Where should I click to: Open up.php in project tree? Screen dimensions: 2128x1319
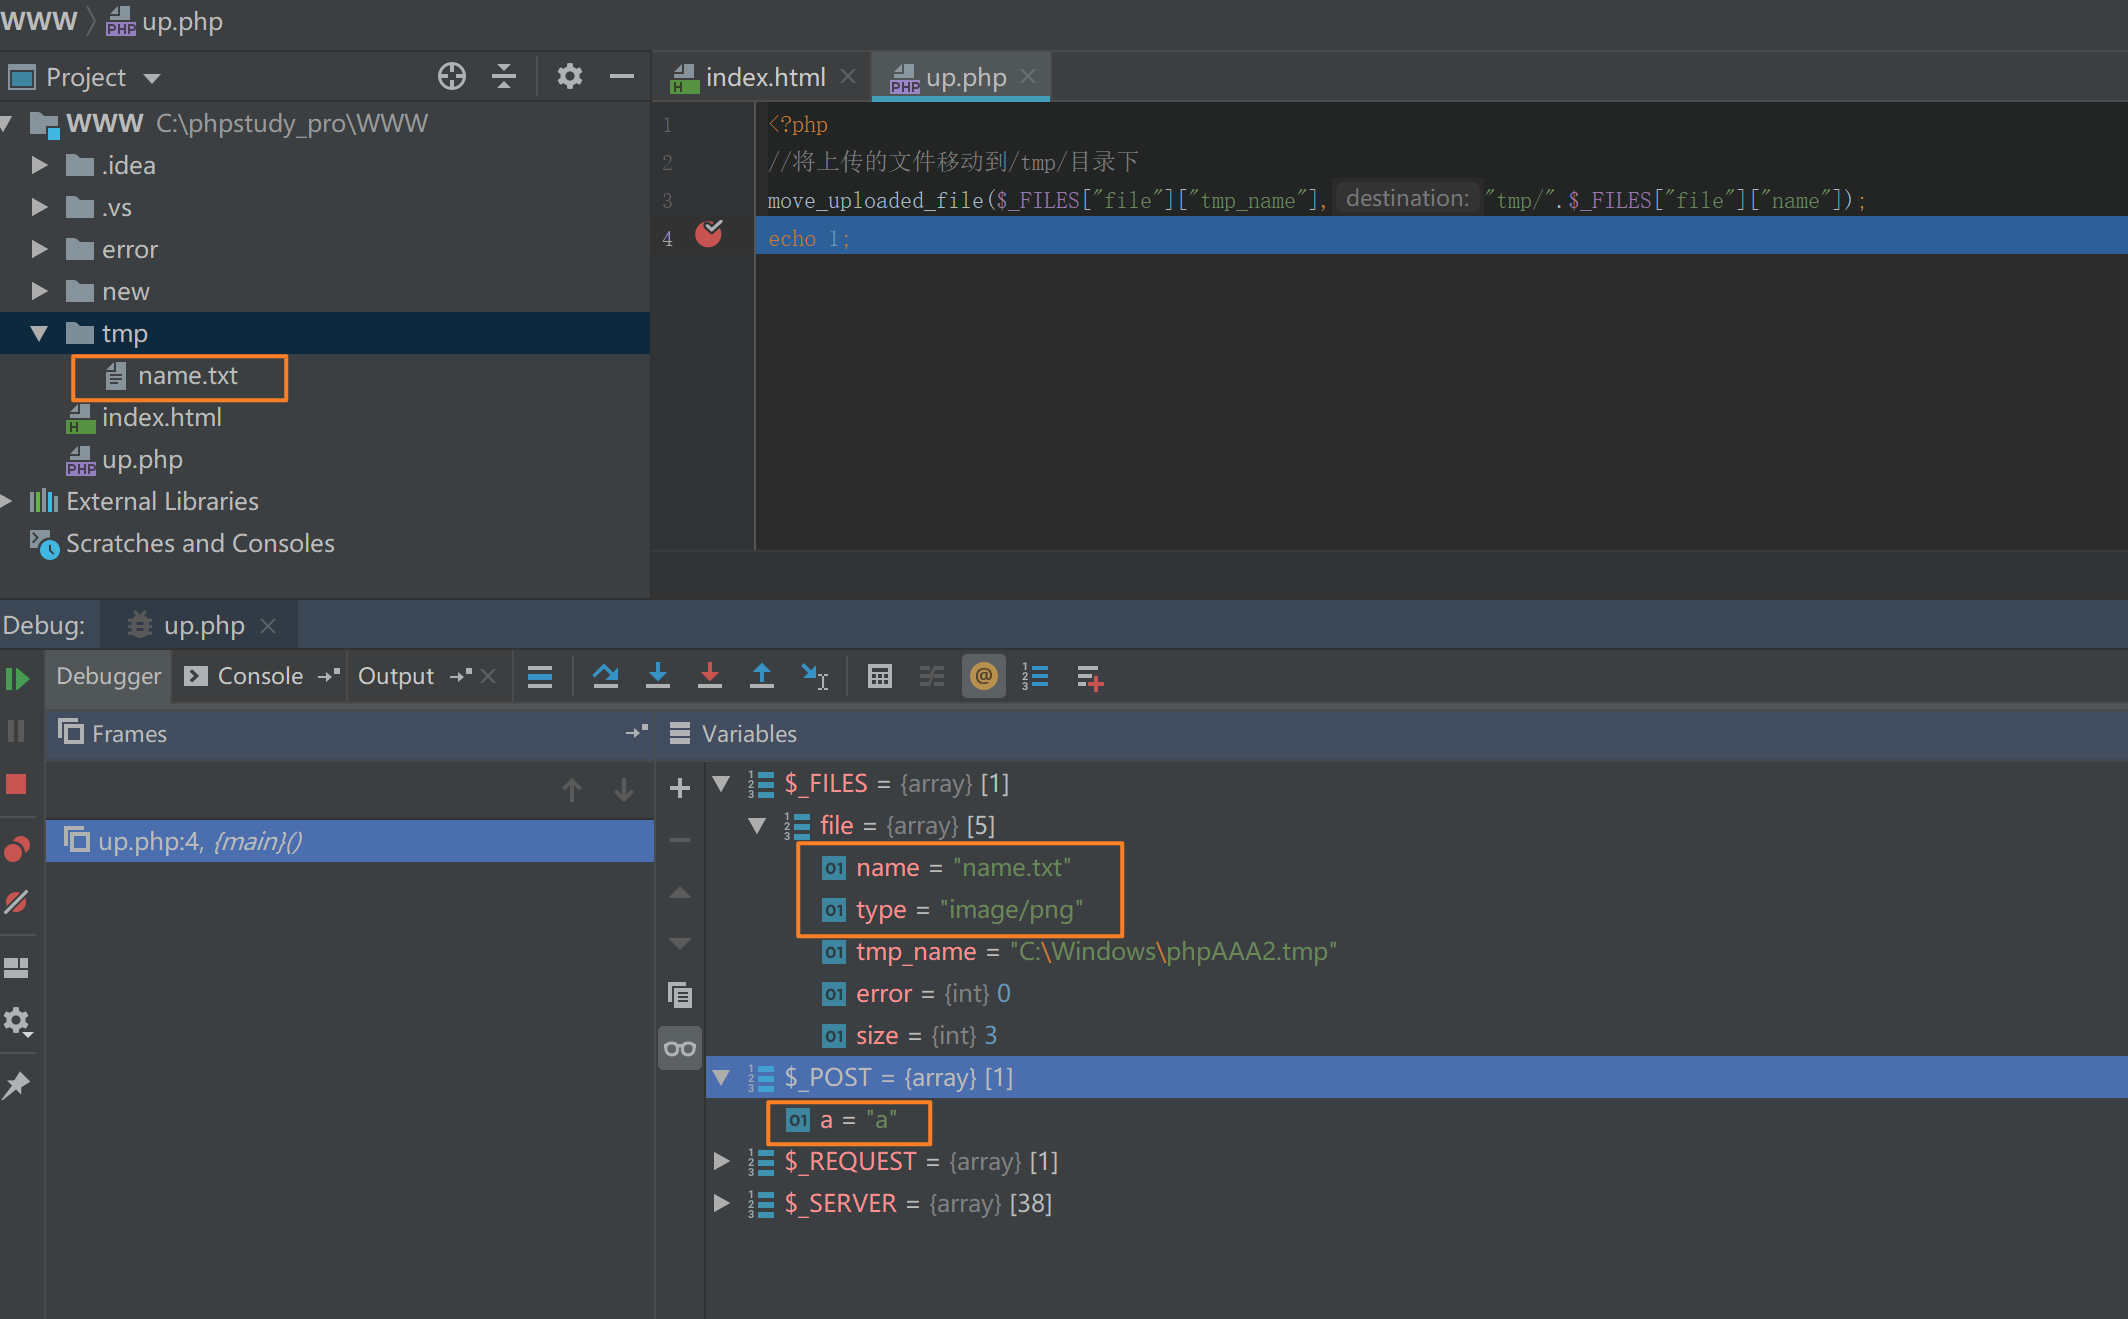[142, 460]
